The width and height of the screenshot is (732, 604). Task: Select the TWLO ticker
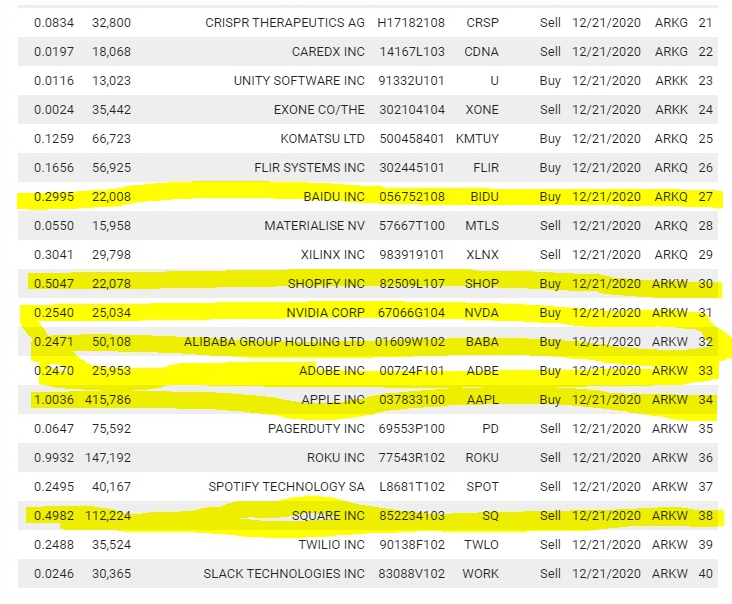pos(481,544)
